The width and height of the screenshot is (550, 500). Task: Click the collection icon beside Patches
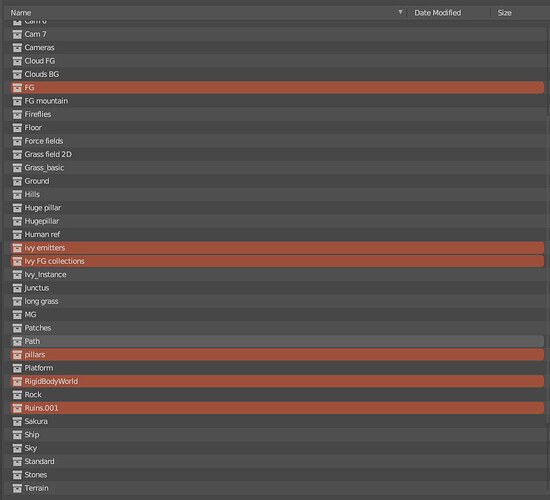(x=17, y=328)
